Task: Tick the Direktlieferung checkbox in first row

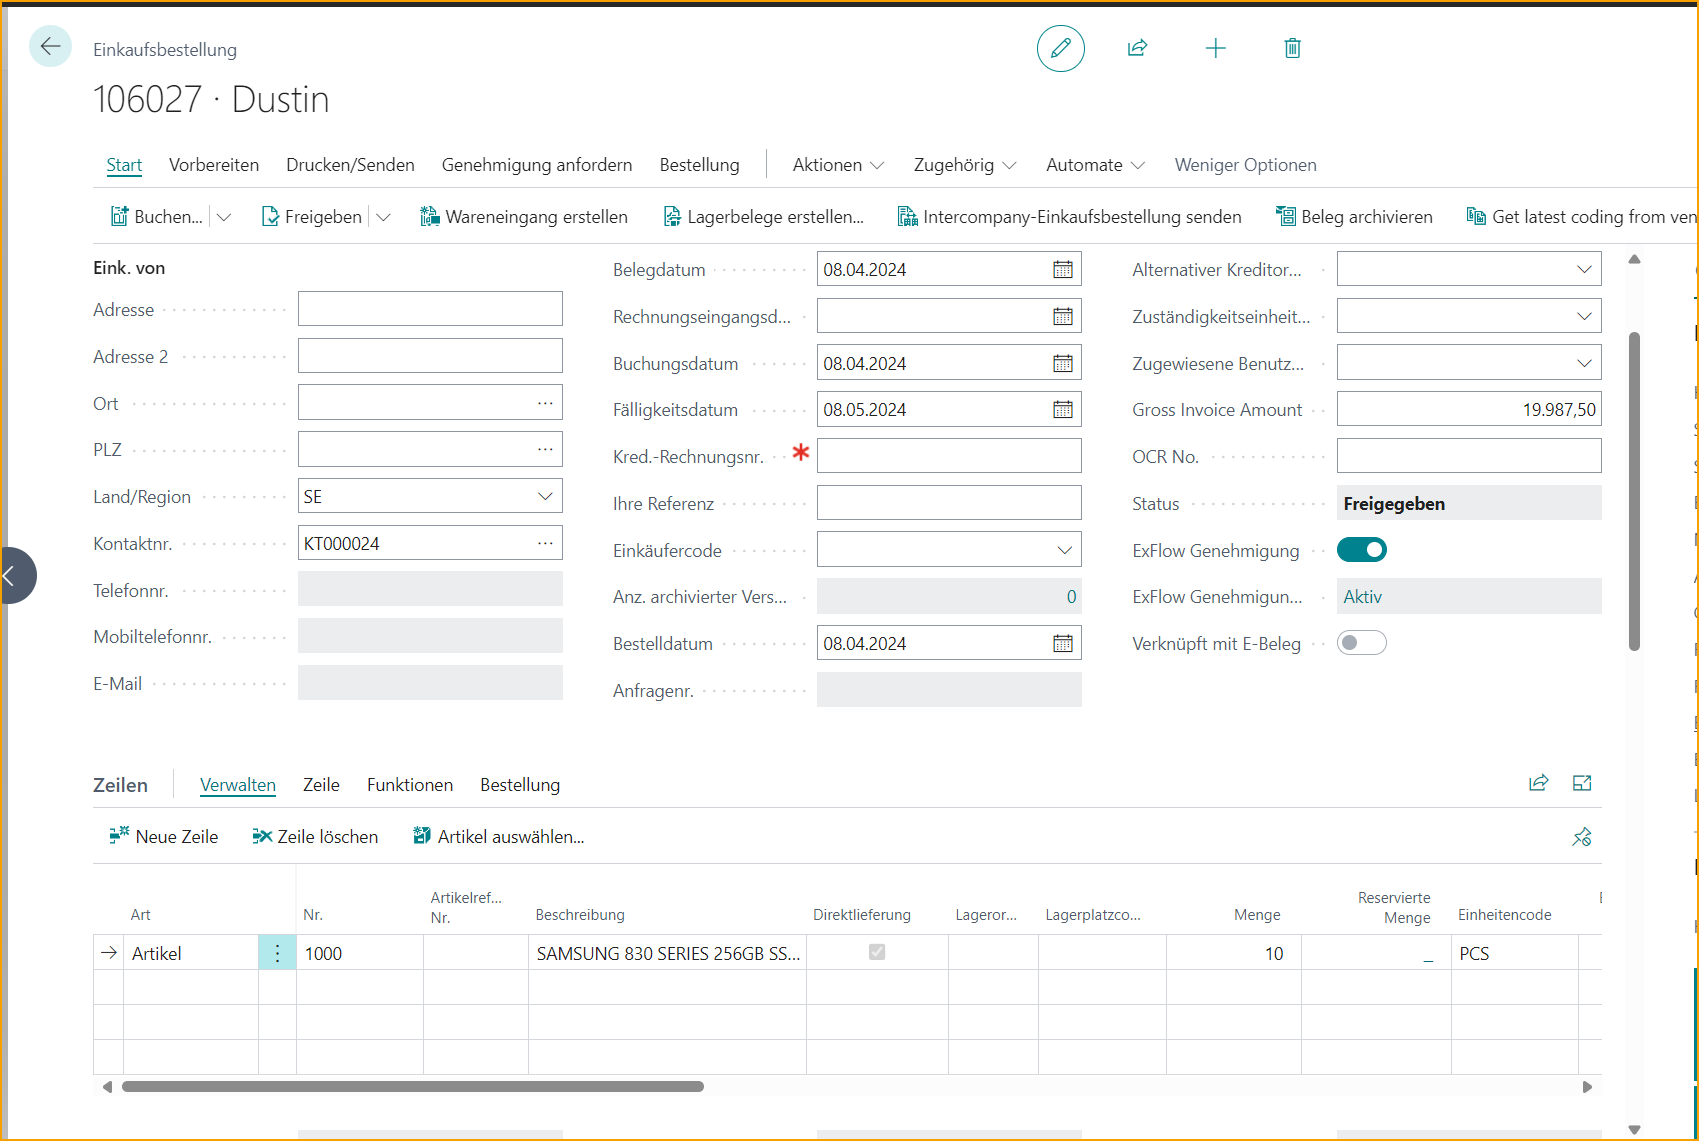Action: tap(877, 953)
